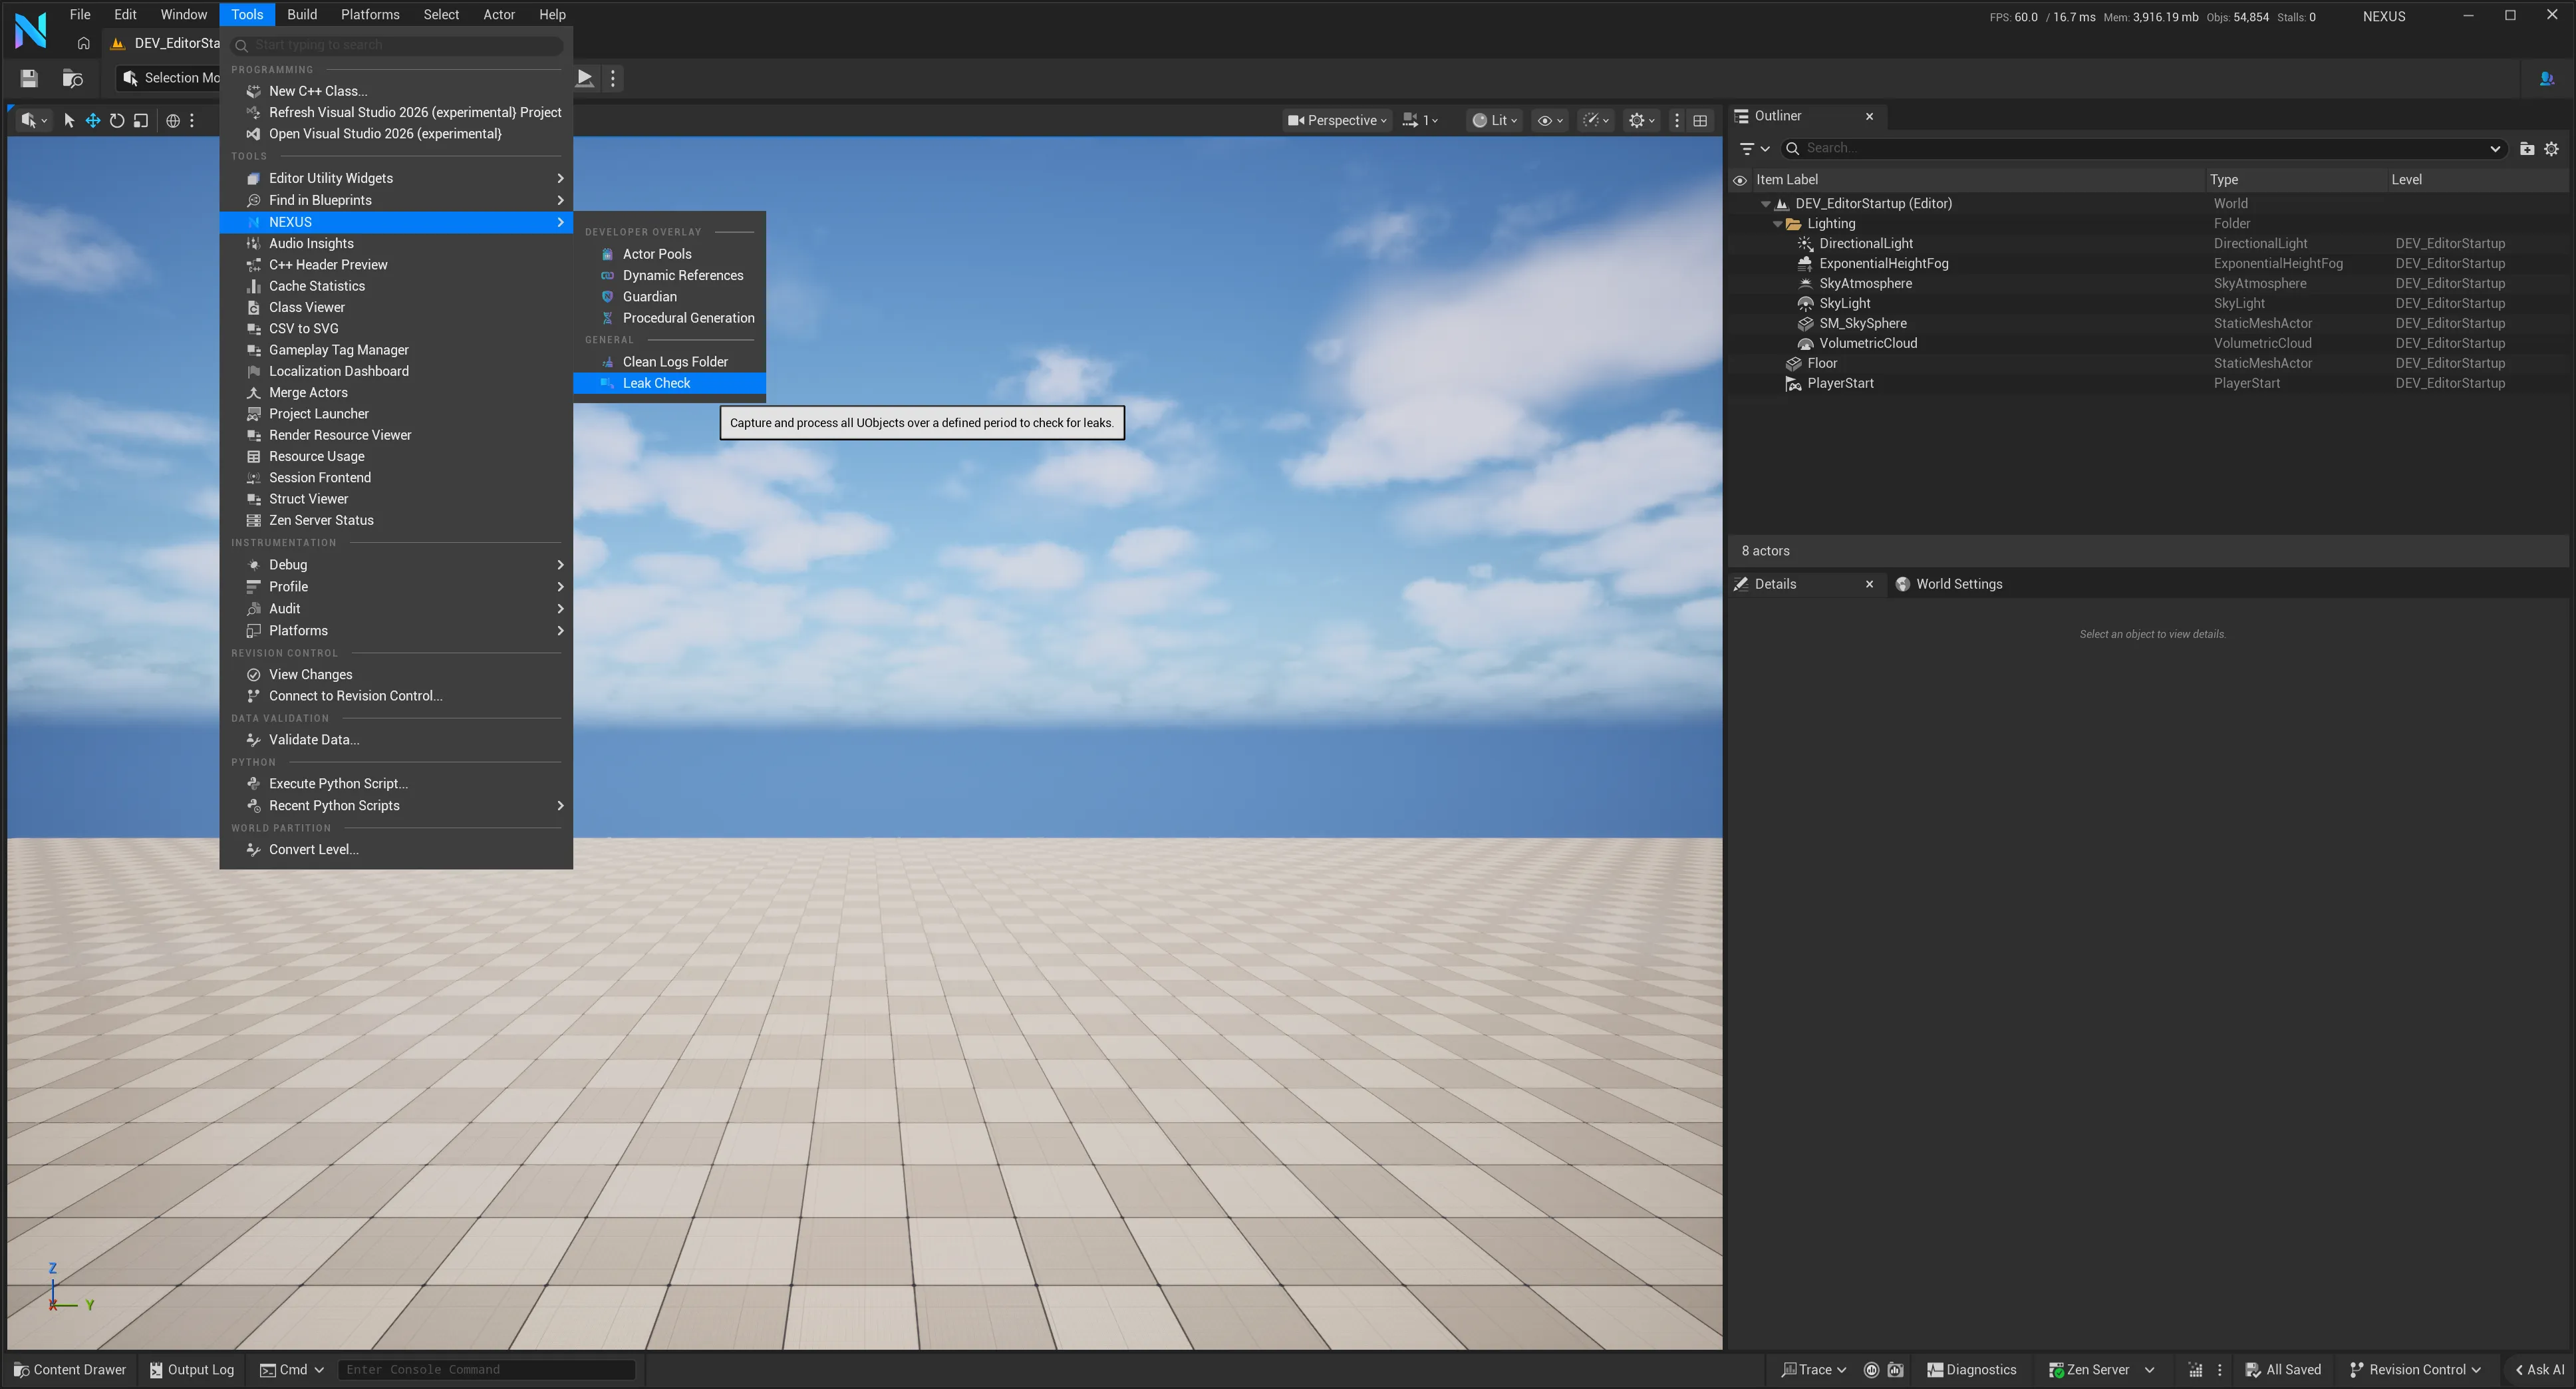Viewport: 2576px width, 1389px height.
Task: Select the rotate gizmo tool
Action: pos(117,120)
